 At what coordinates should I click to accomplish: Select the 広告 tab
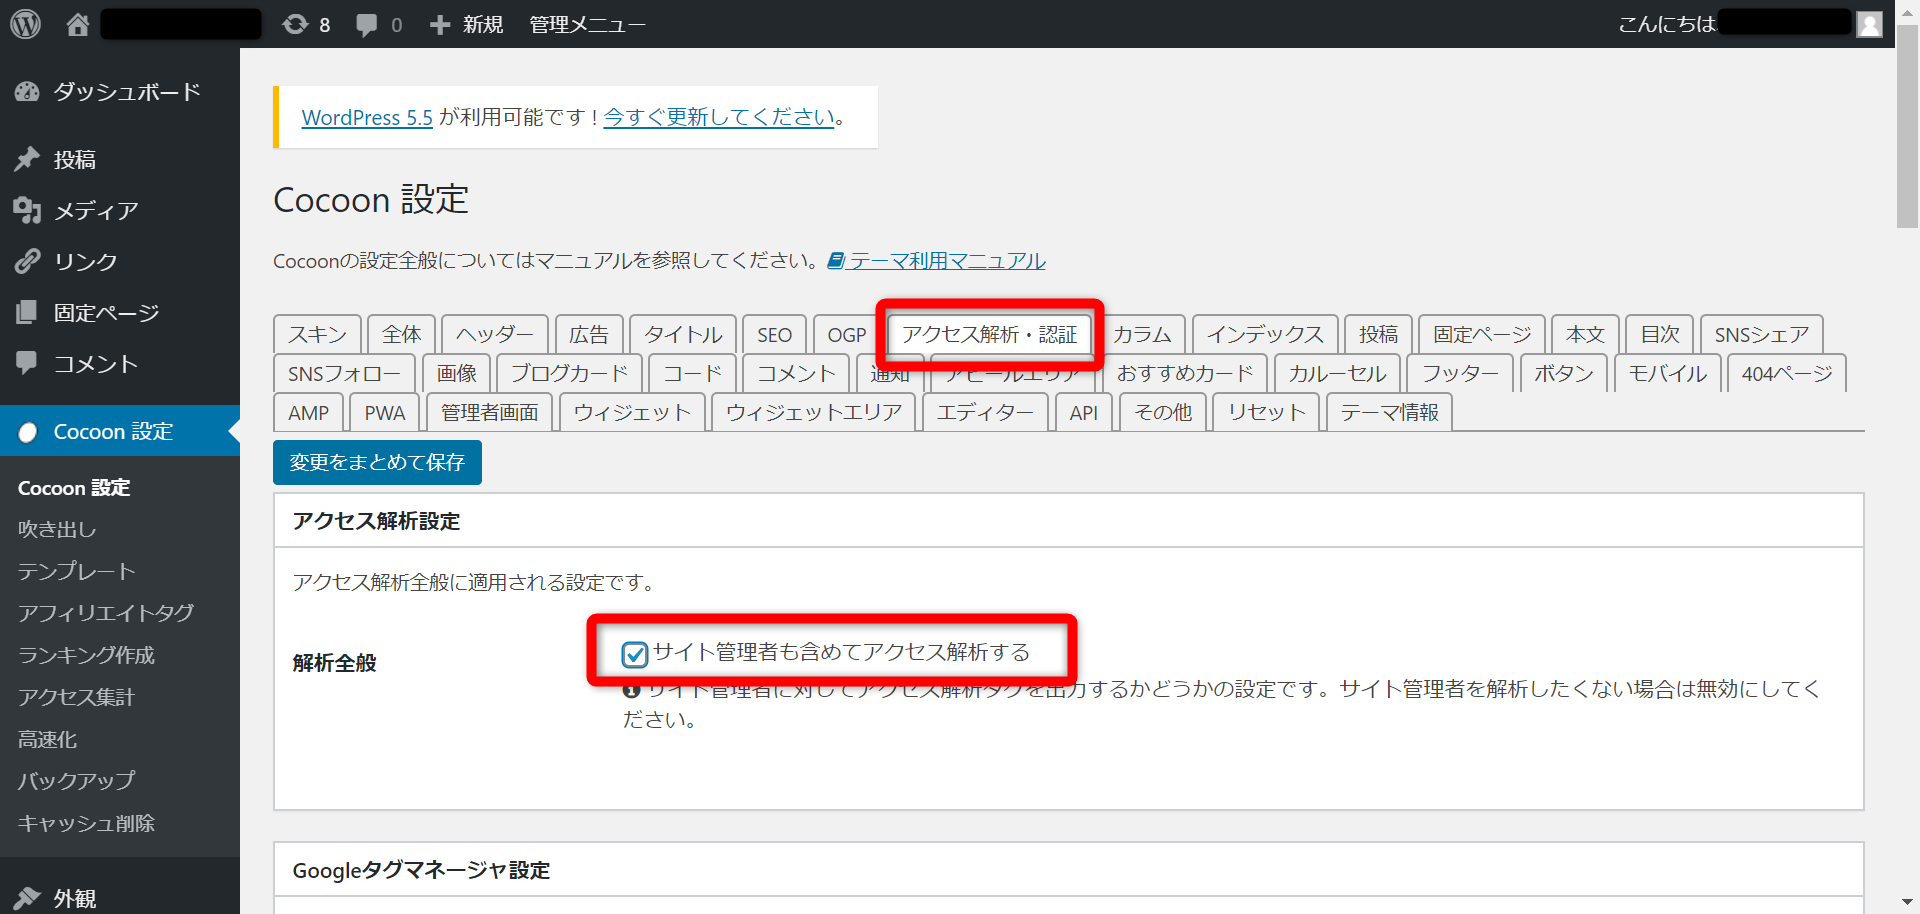[x=589, y=334]
